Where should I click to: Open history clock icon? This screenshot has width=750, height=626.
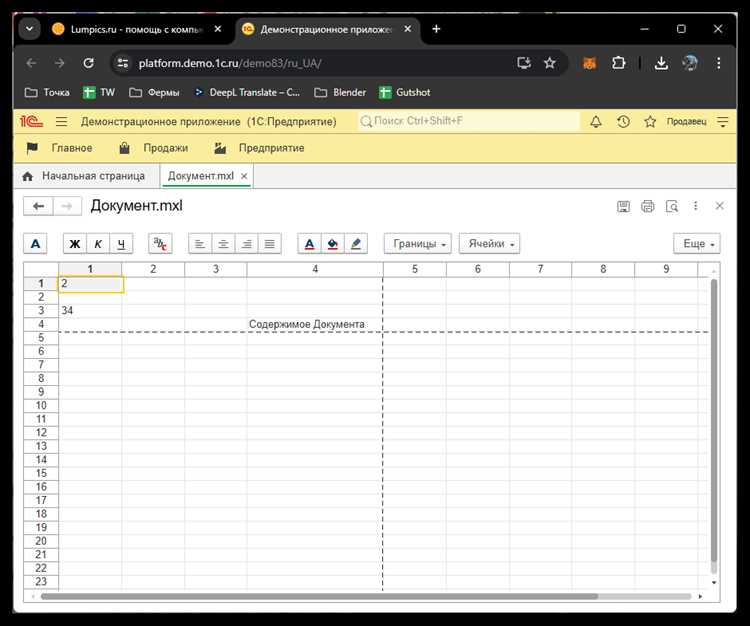point(623,121)
